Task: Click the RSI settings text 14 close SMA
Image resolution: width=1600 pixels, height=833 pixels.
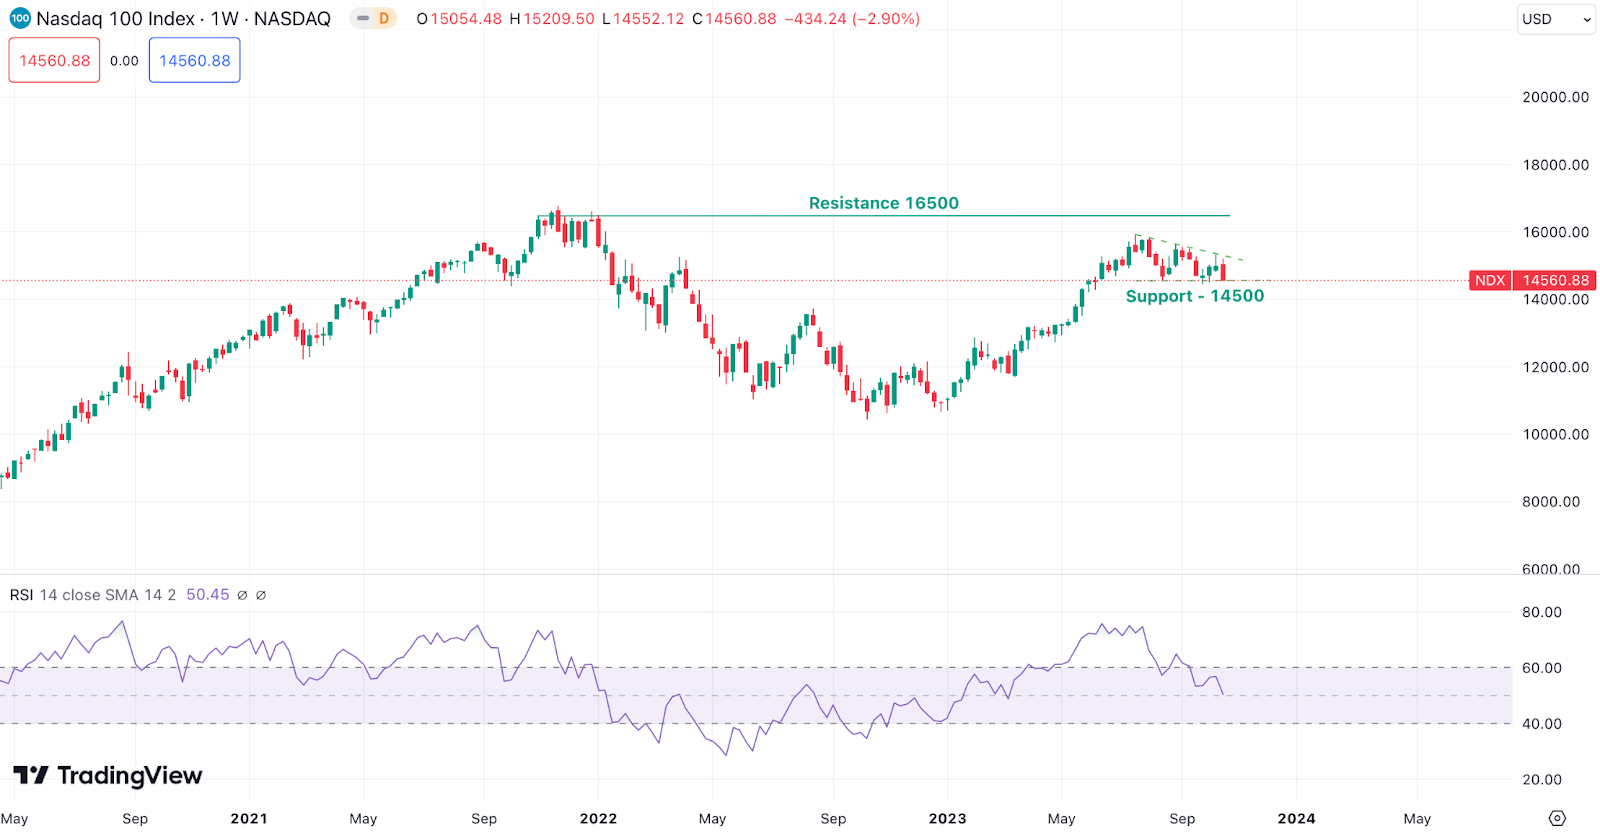Action: pos(89,595)
